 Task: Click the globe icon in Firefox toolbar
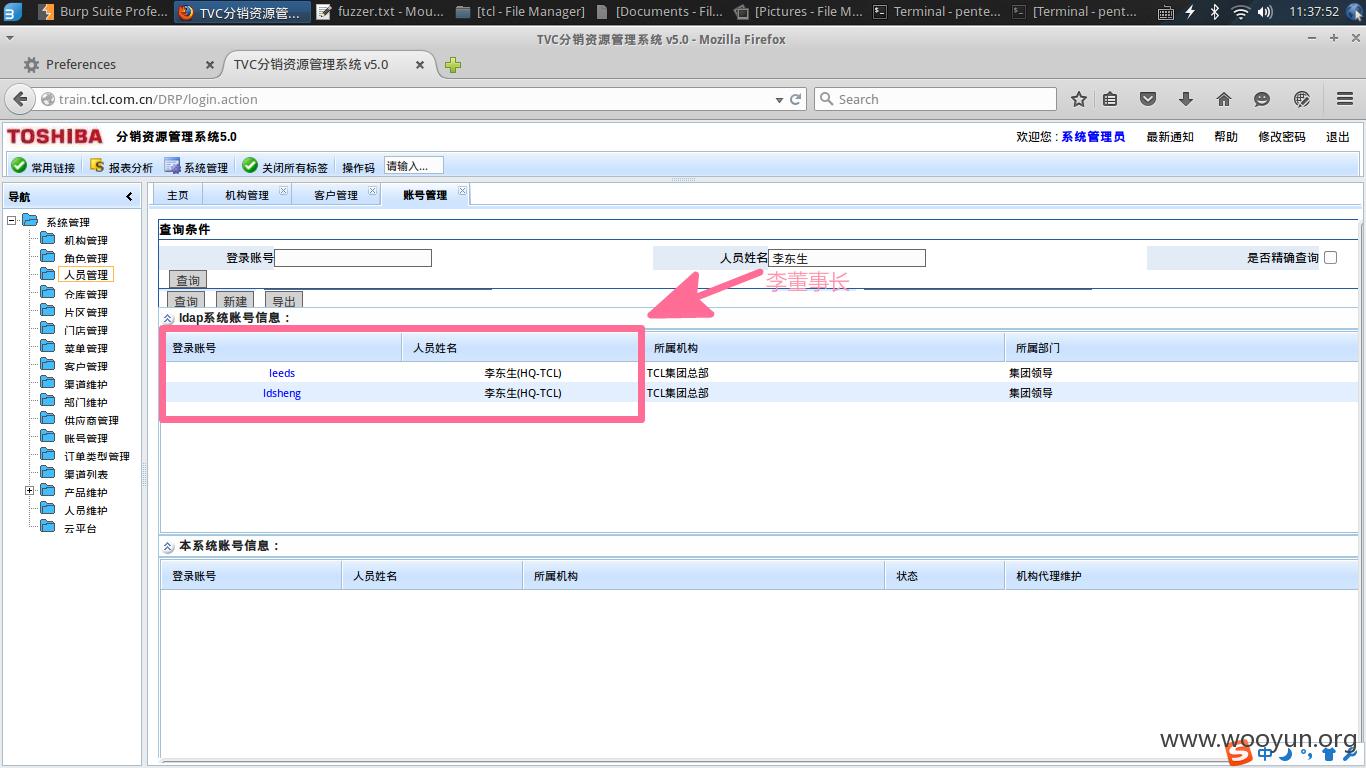(x=1302, y=99)
